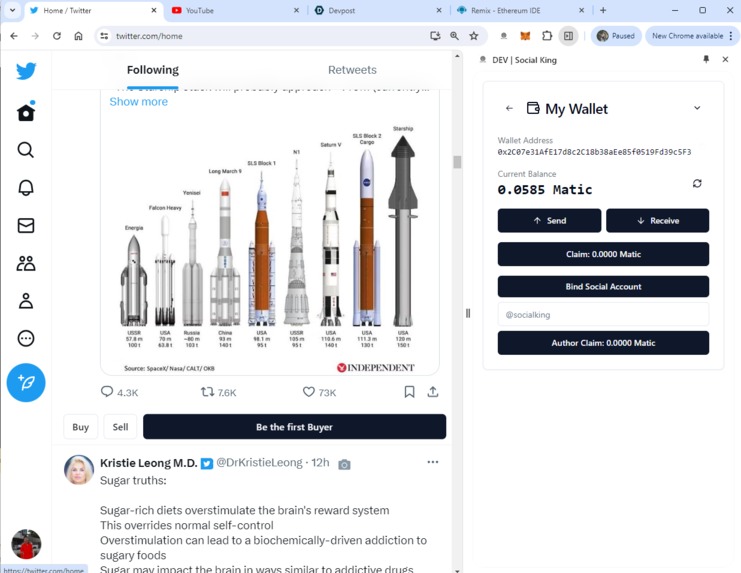Open the tab search dropdown arrow
This screenshot has width=741, height=573.
click(12, 10)
